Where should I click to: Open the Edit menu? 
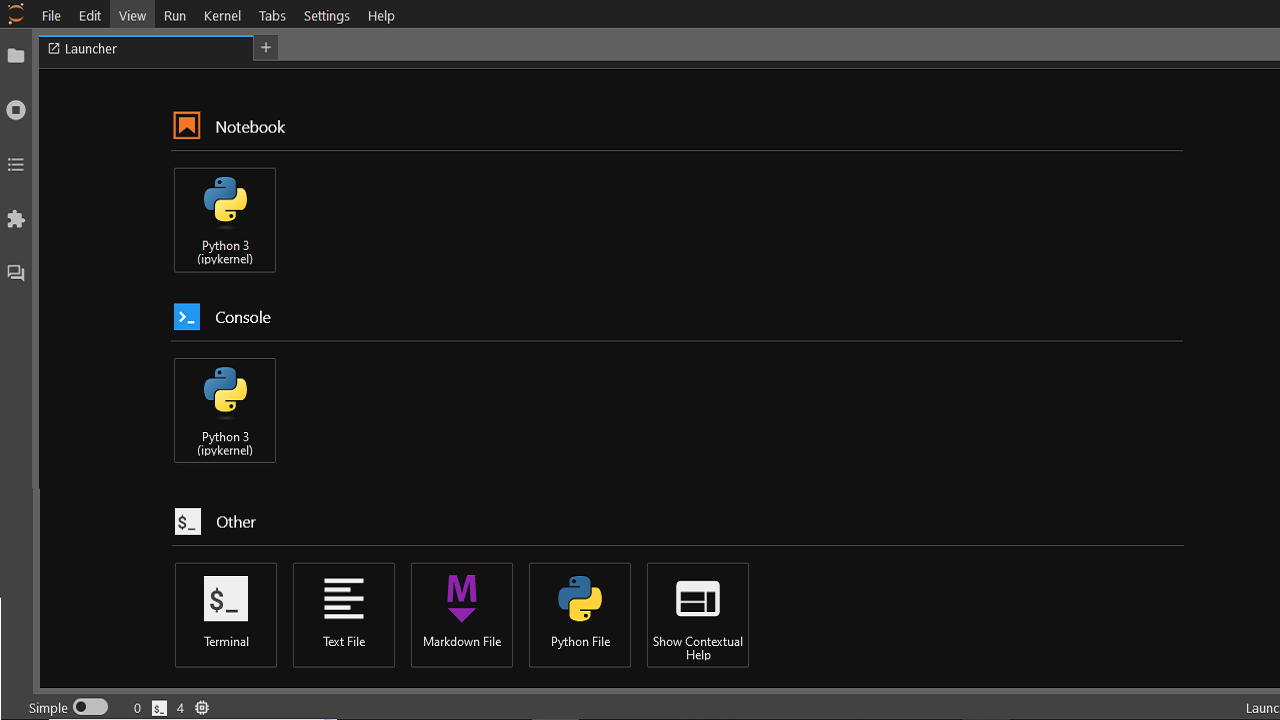pos(90,16)
